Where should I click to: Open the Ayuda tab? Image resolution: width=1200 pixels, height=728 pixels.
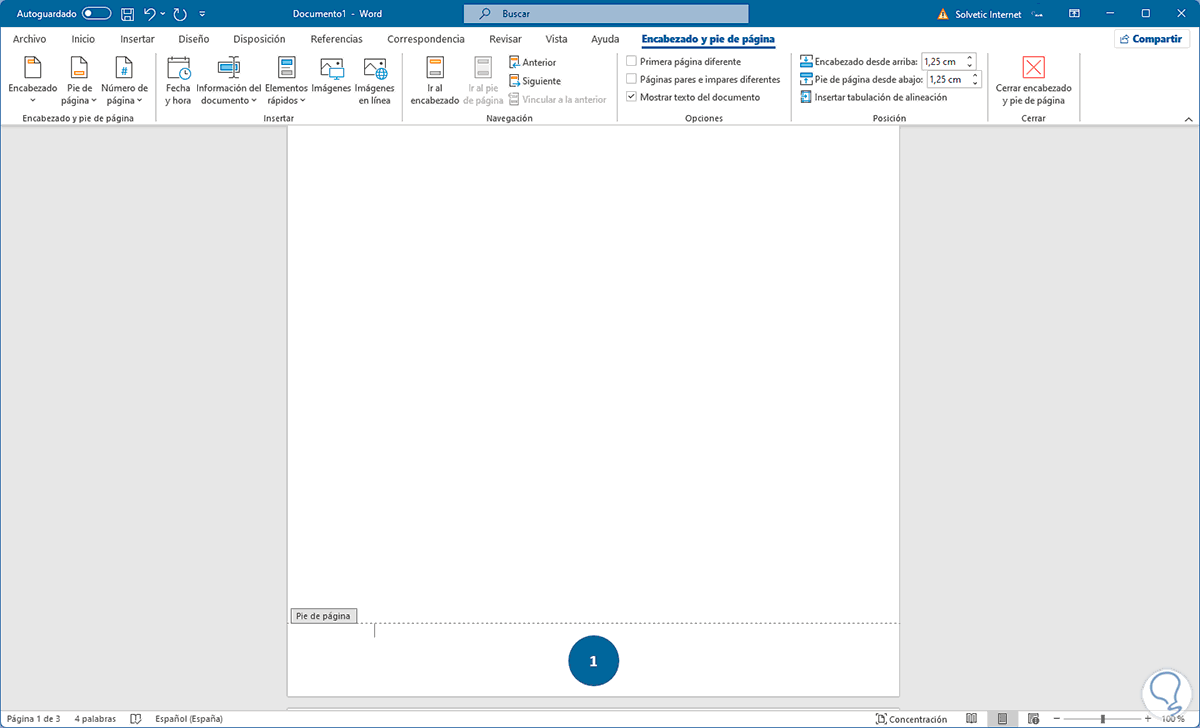tap(604, 39)
